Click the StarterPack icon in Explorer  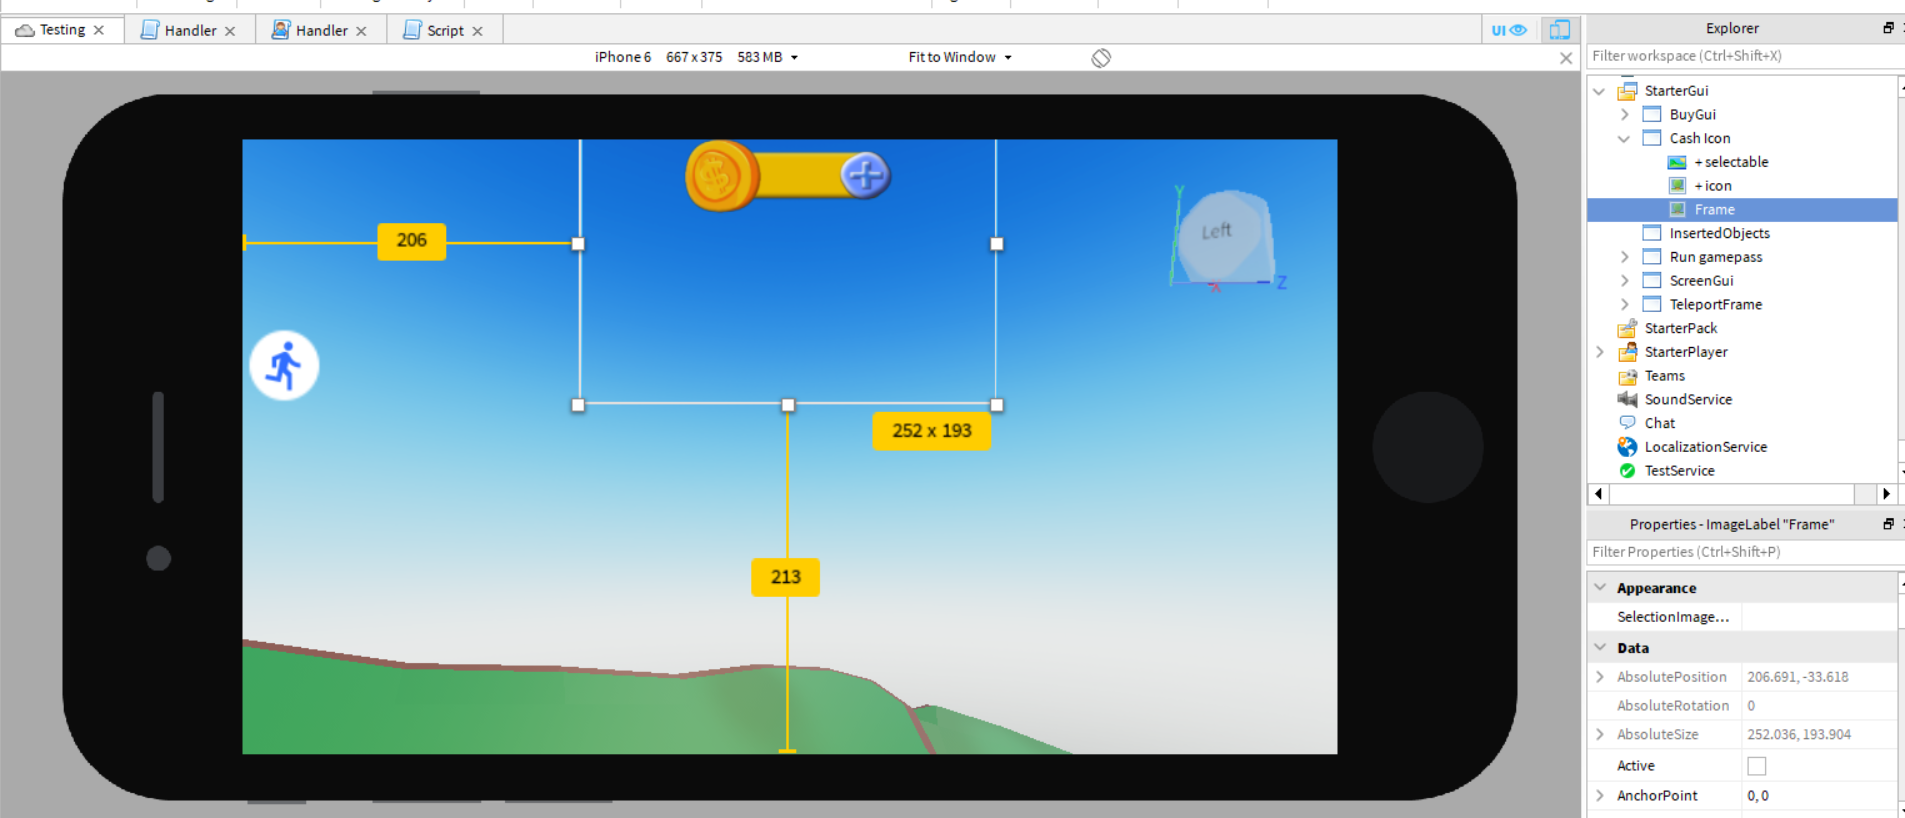click(x=1628, y=328)
